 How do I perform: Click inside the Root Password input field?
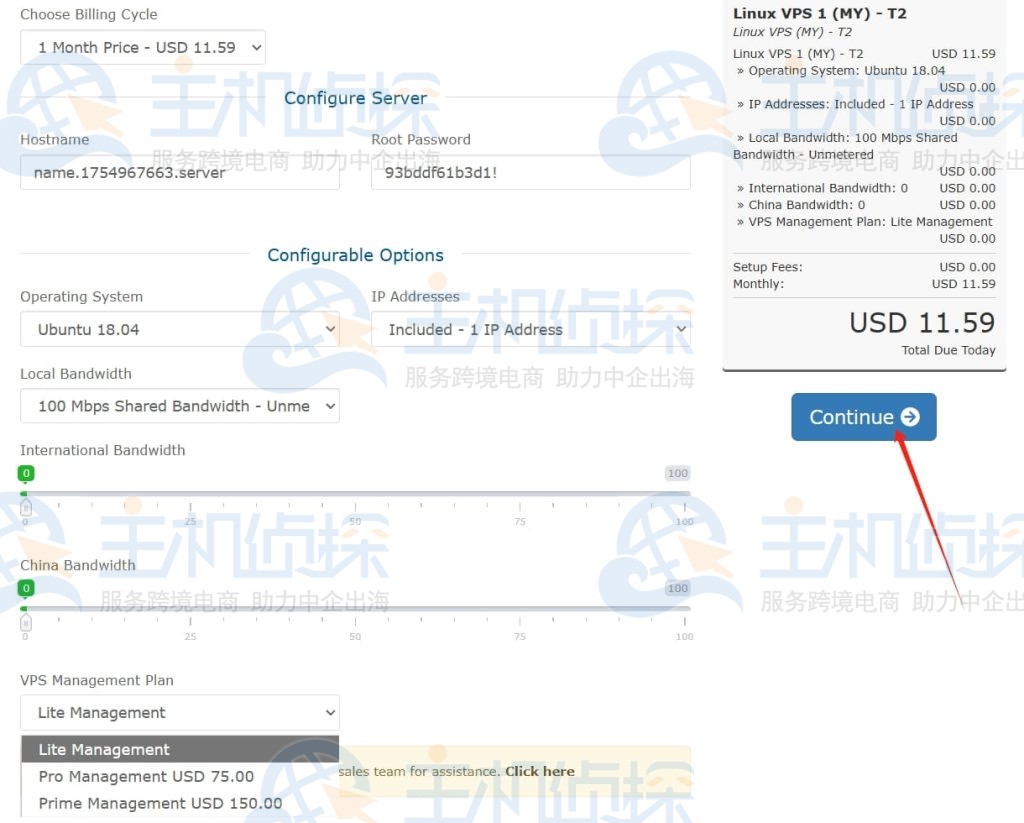pos(531,172)
